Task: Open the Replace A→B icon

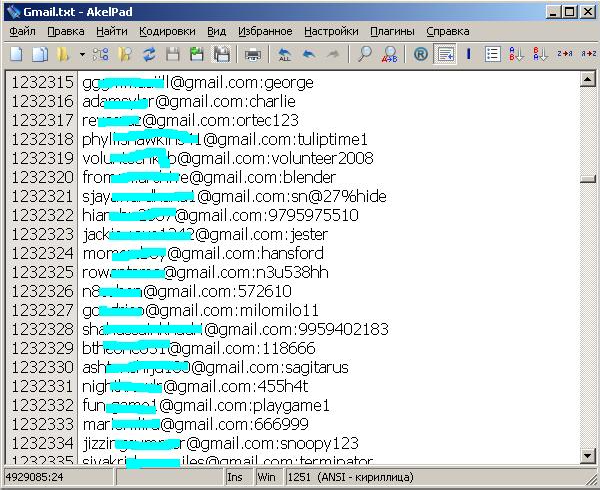Action: pyautogui.click(x=389, y=54)
